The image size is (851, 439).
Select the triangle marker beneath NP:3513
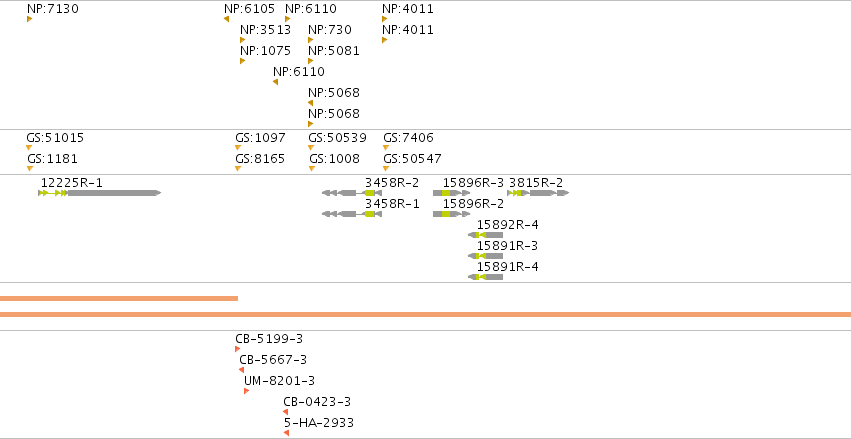[243, 40]
